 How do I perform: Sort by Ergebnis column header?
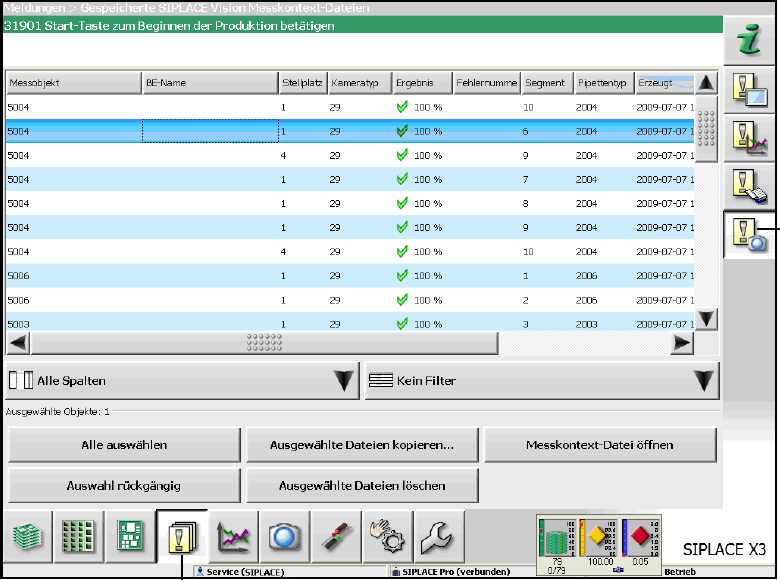coord(422,83)
